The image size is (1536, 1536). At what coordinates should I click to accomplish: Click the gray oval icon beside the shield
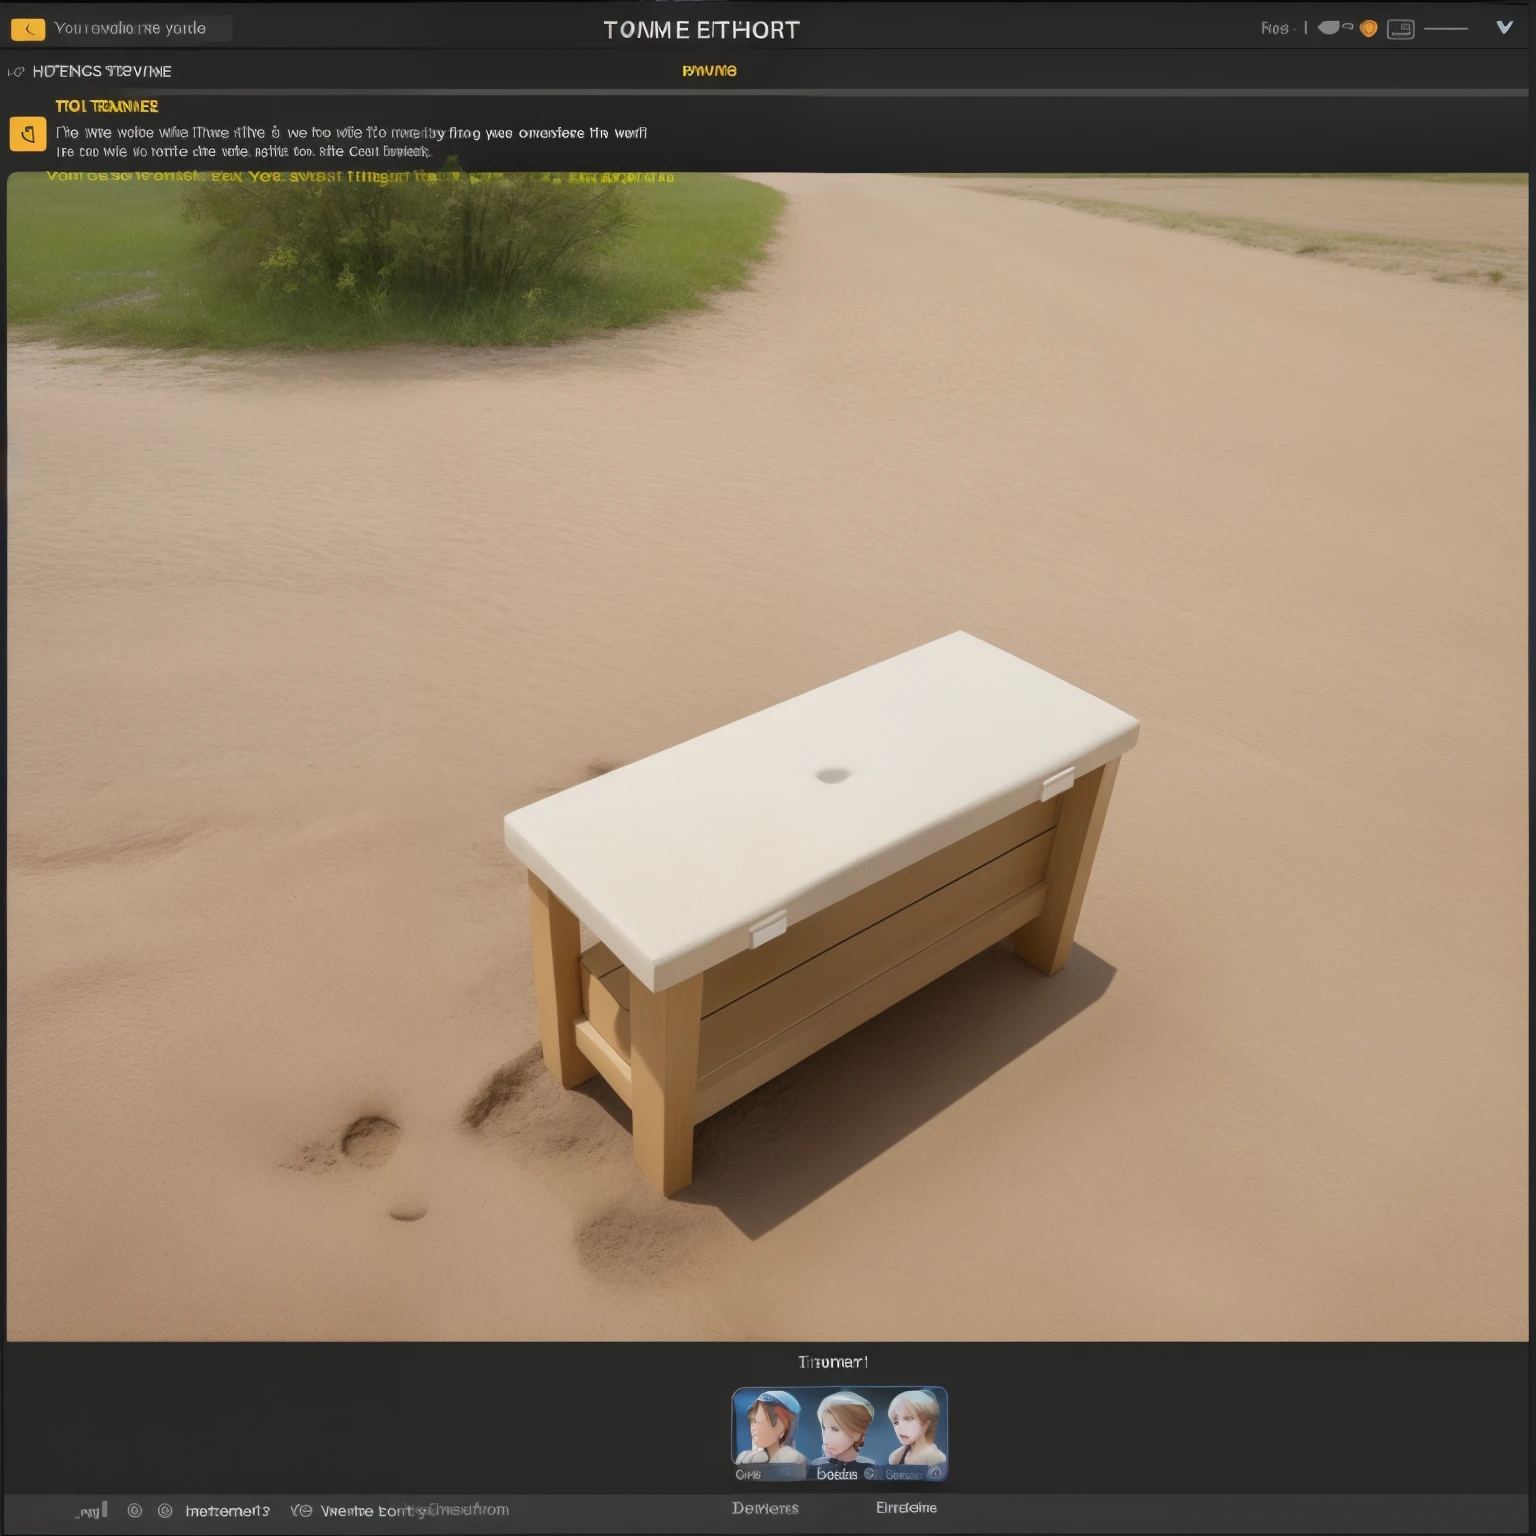pyautogui.click(x=1330, y=27)
